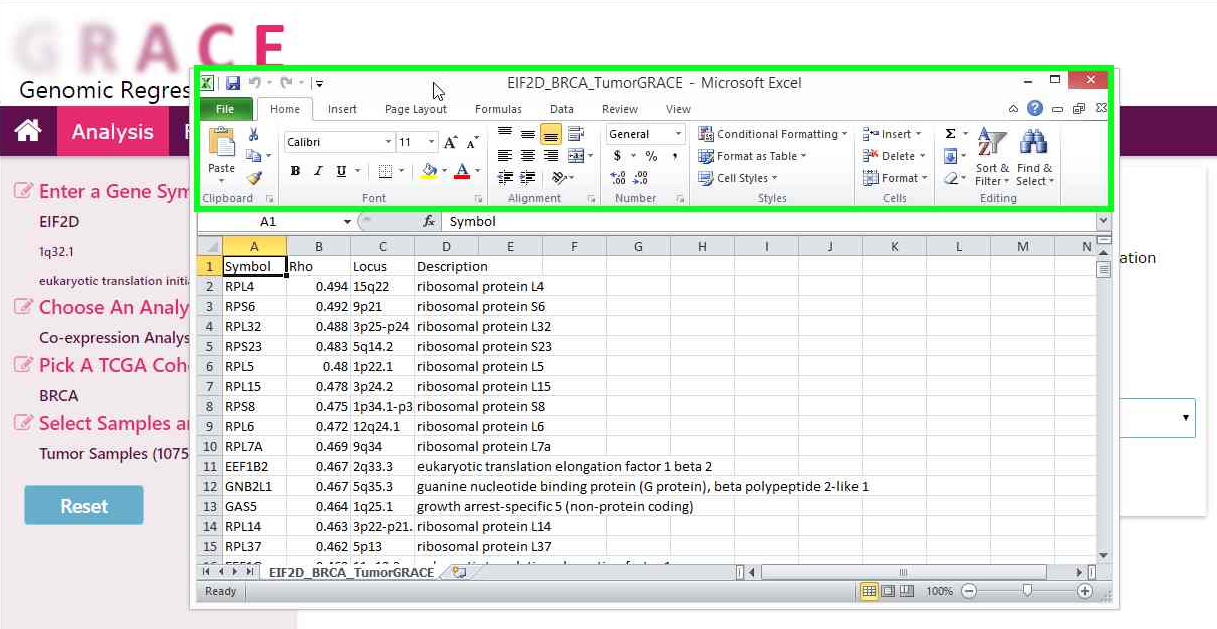Click the AutoSum sigma icon
This screenshot has width=1217, height=629.
(951, 134)
